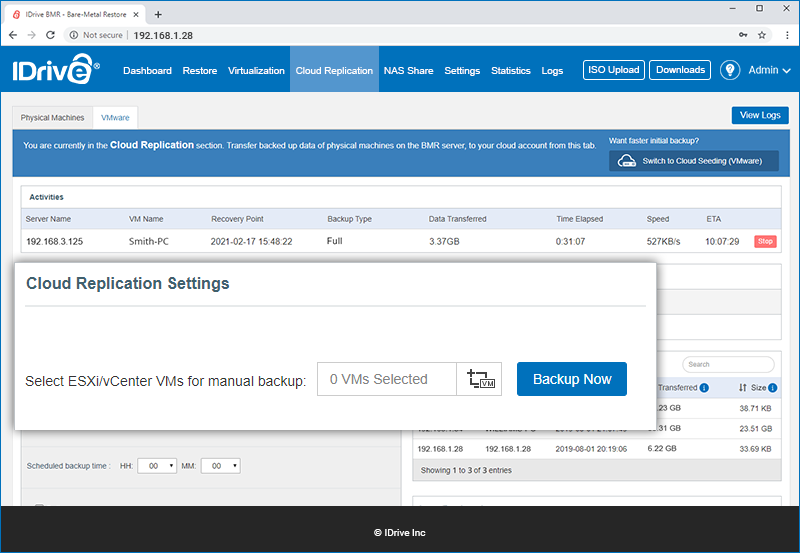
Task: Click the Full backup type value
Action: (x=335, y=241)
